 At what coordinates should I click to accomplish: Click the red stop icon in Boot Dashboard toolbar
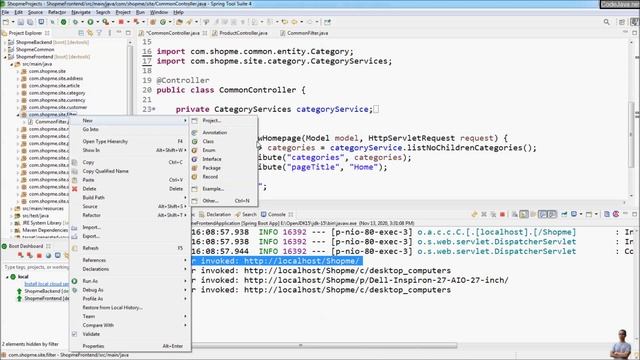tap(39, 256)
